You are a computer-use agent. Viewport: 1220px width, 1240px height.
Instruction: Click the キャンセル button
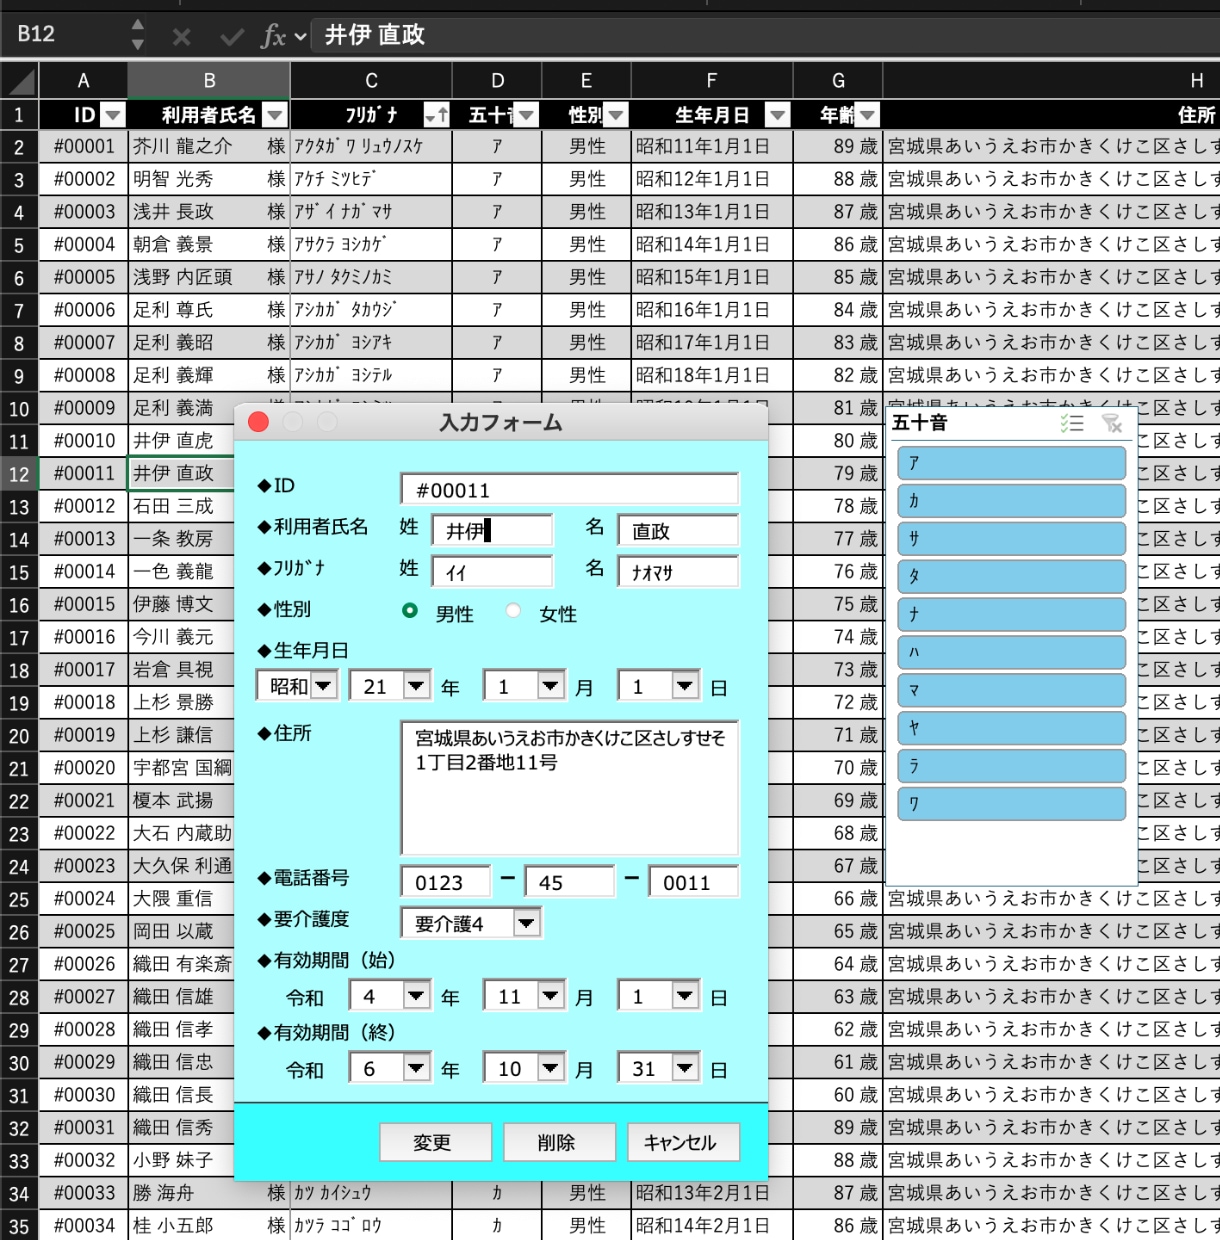(x=683, y=1142)
